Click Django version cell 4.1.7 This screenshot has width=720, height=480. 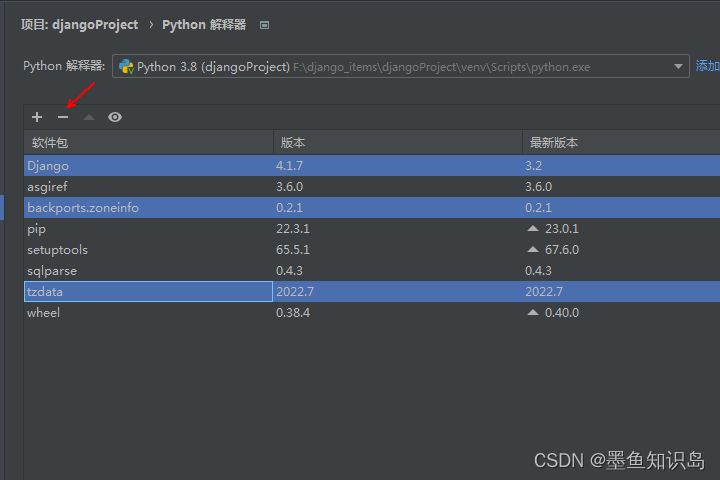tap(289, 165)
